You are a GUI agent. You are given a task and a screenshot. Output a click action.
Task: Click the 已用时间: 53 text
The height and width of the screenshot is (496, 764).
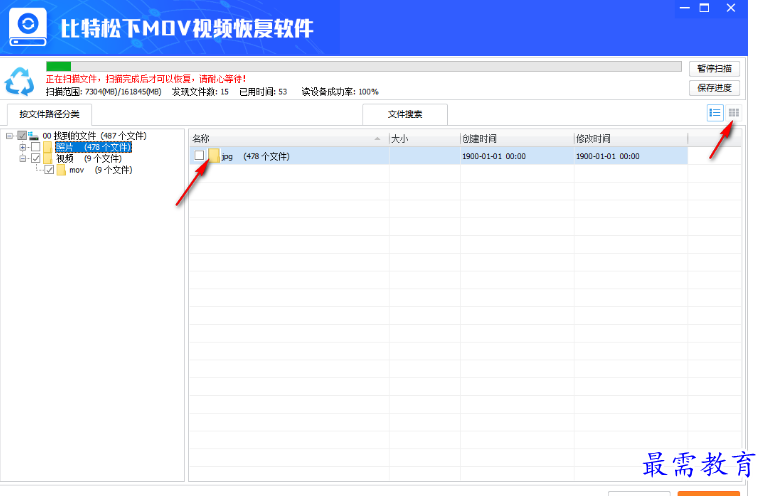[263, 92]
